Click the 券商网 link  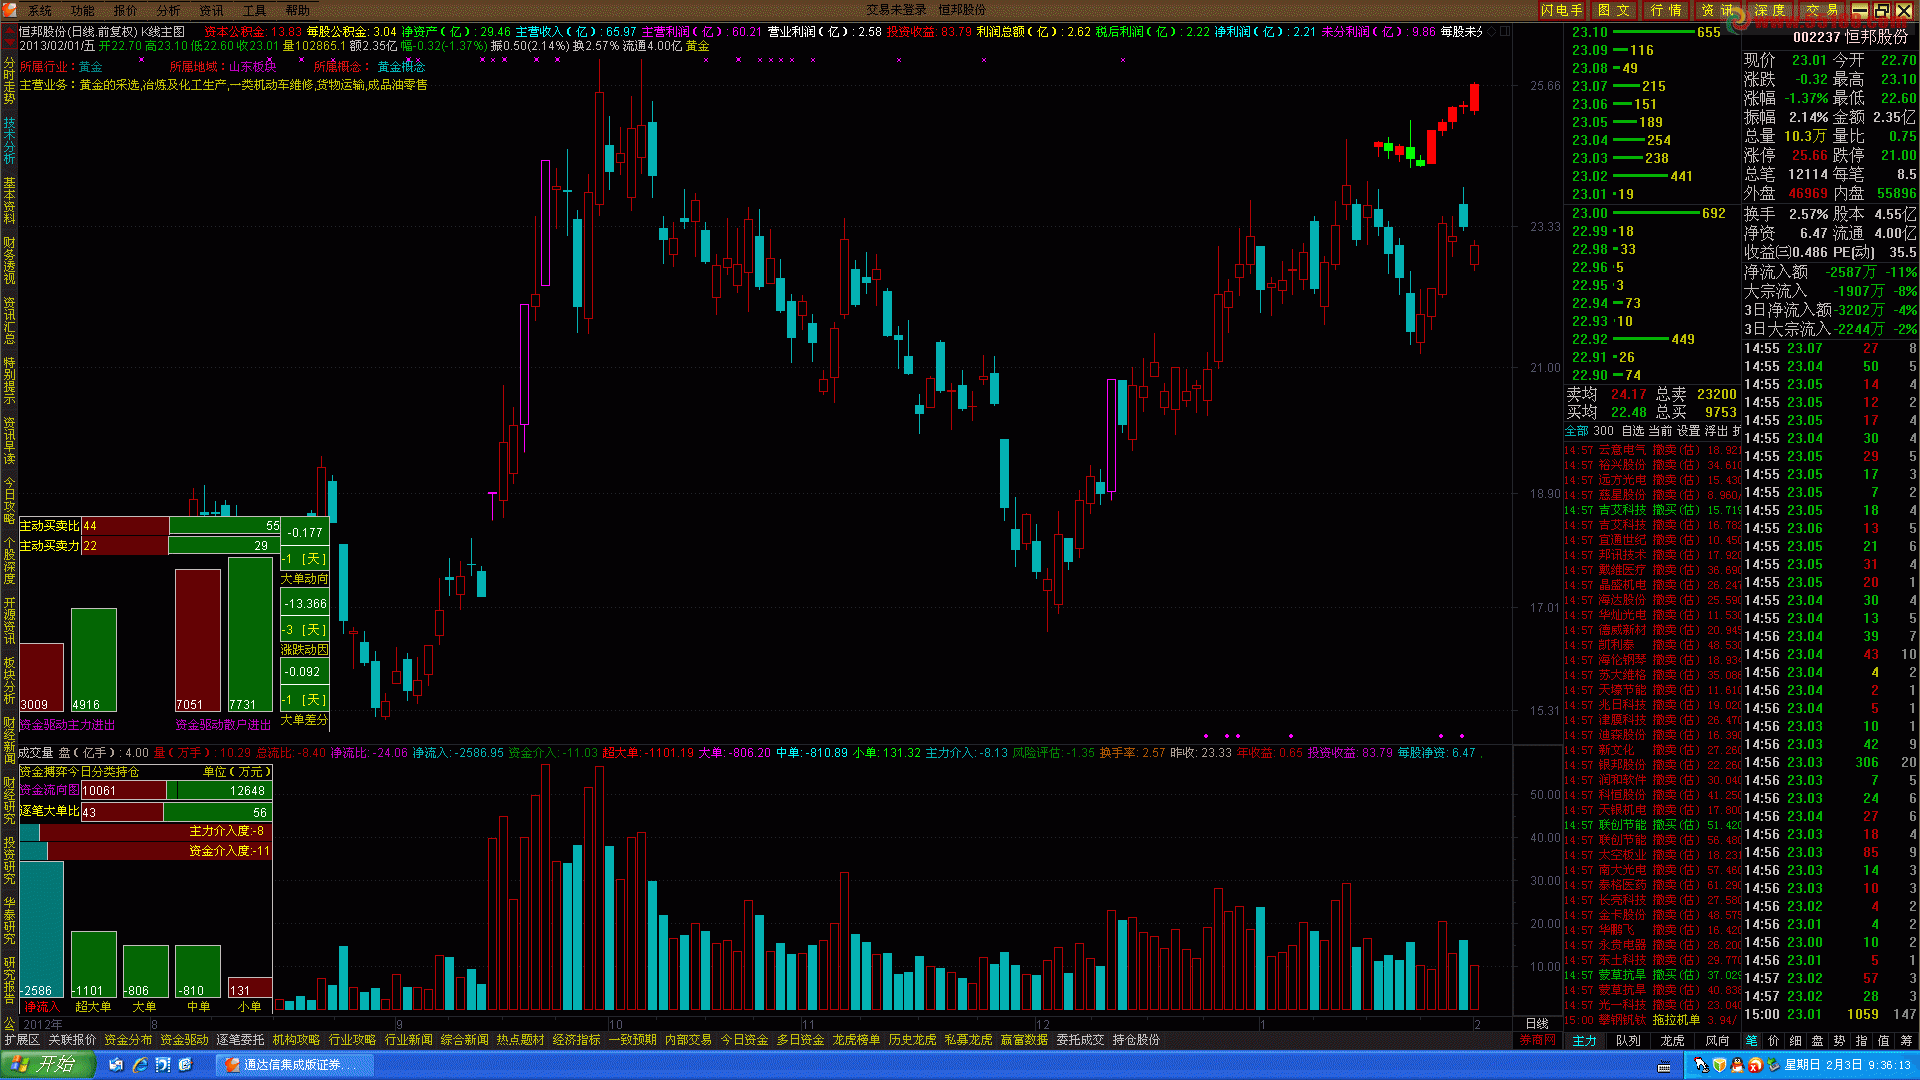click(1537, 1041)
